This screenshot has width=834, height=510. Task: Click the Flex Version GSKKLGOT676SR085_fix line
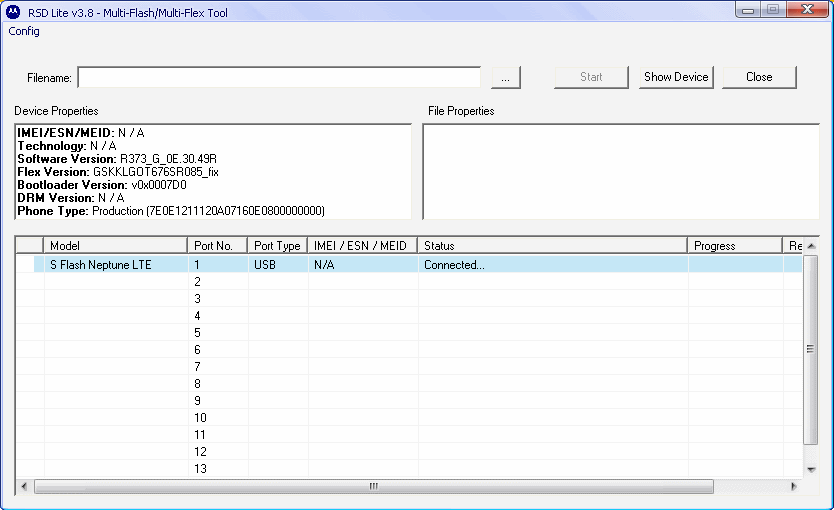pyautogui.click(x=118, y=172)
